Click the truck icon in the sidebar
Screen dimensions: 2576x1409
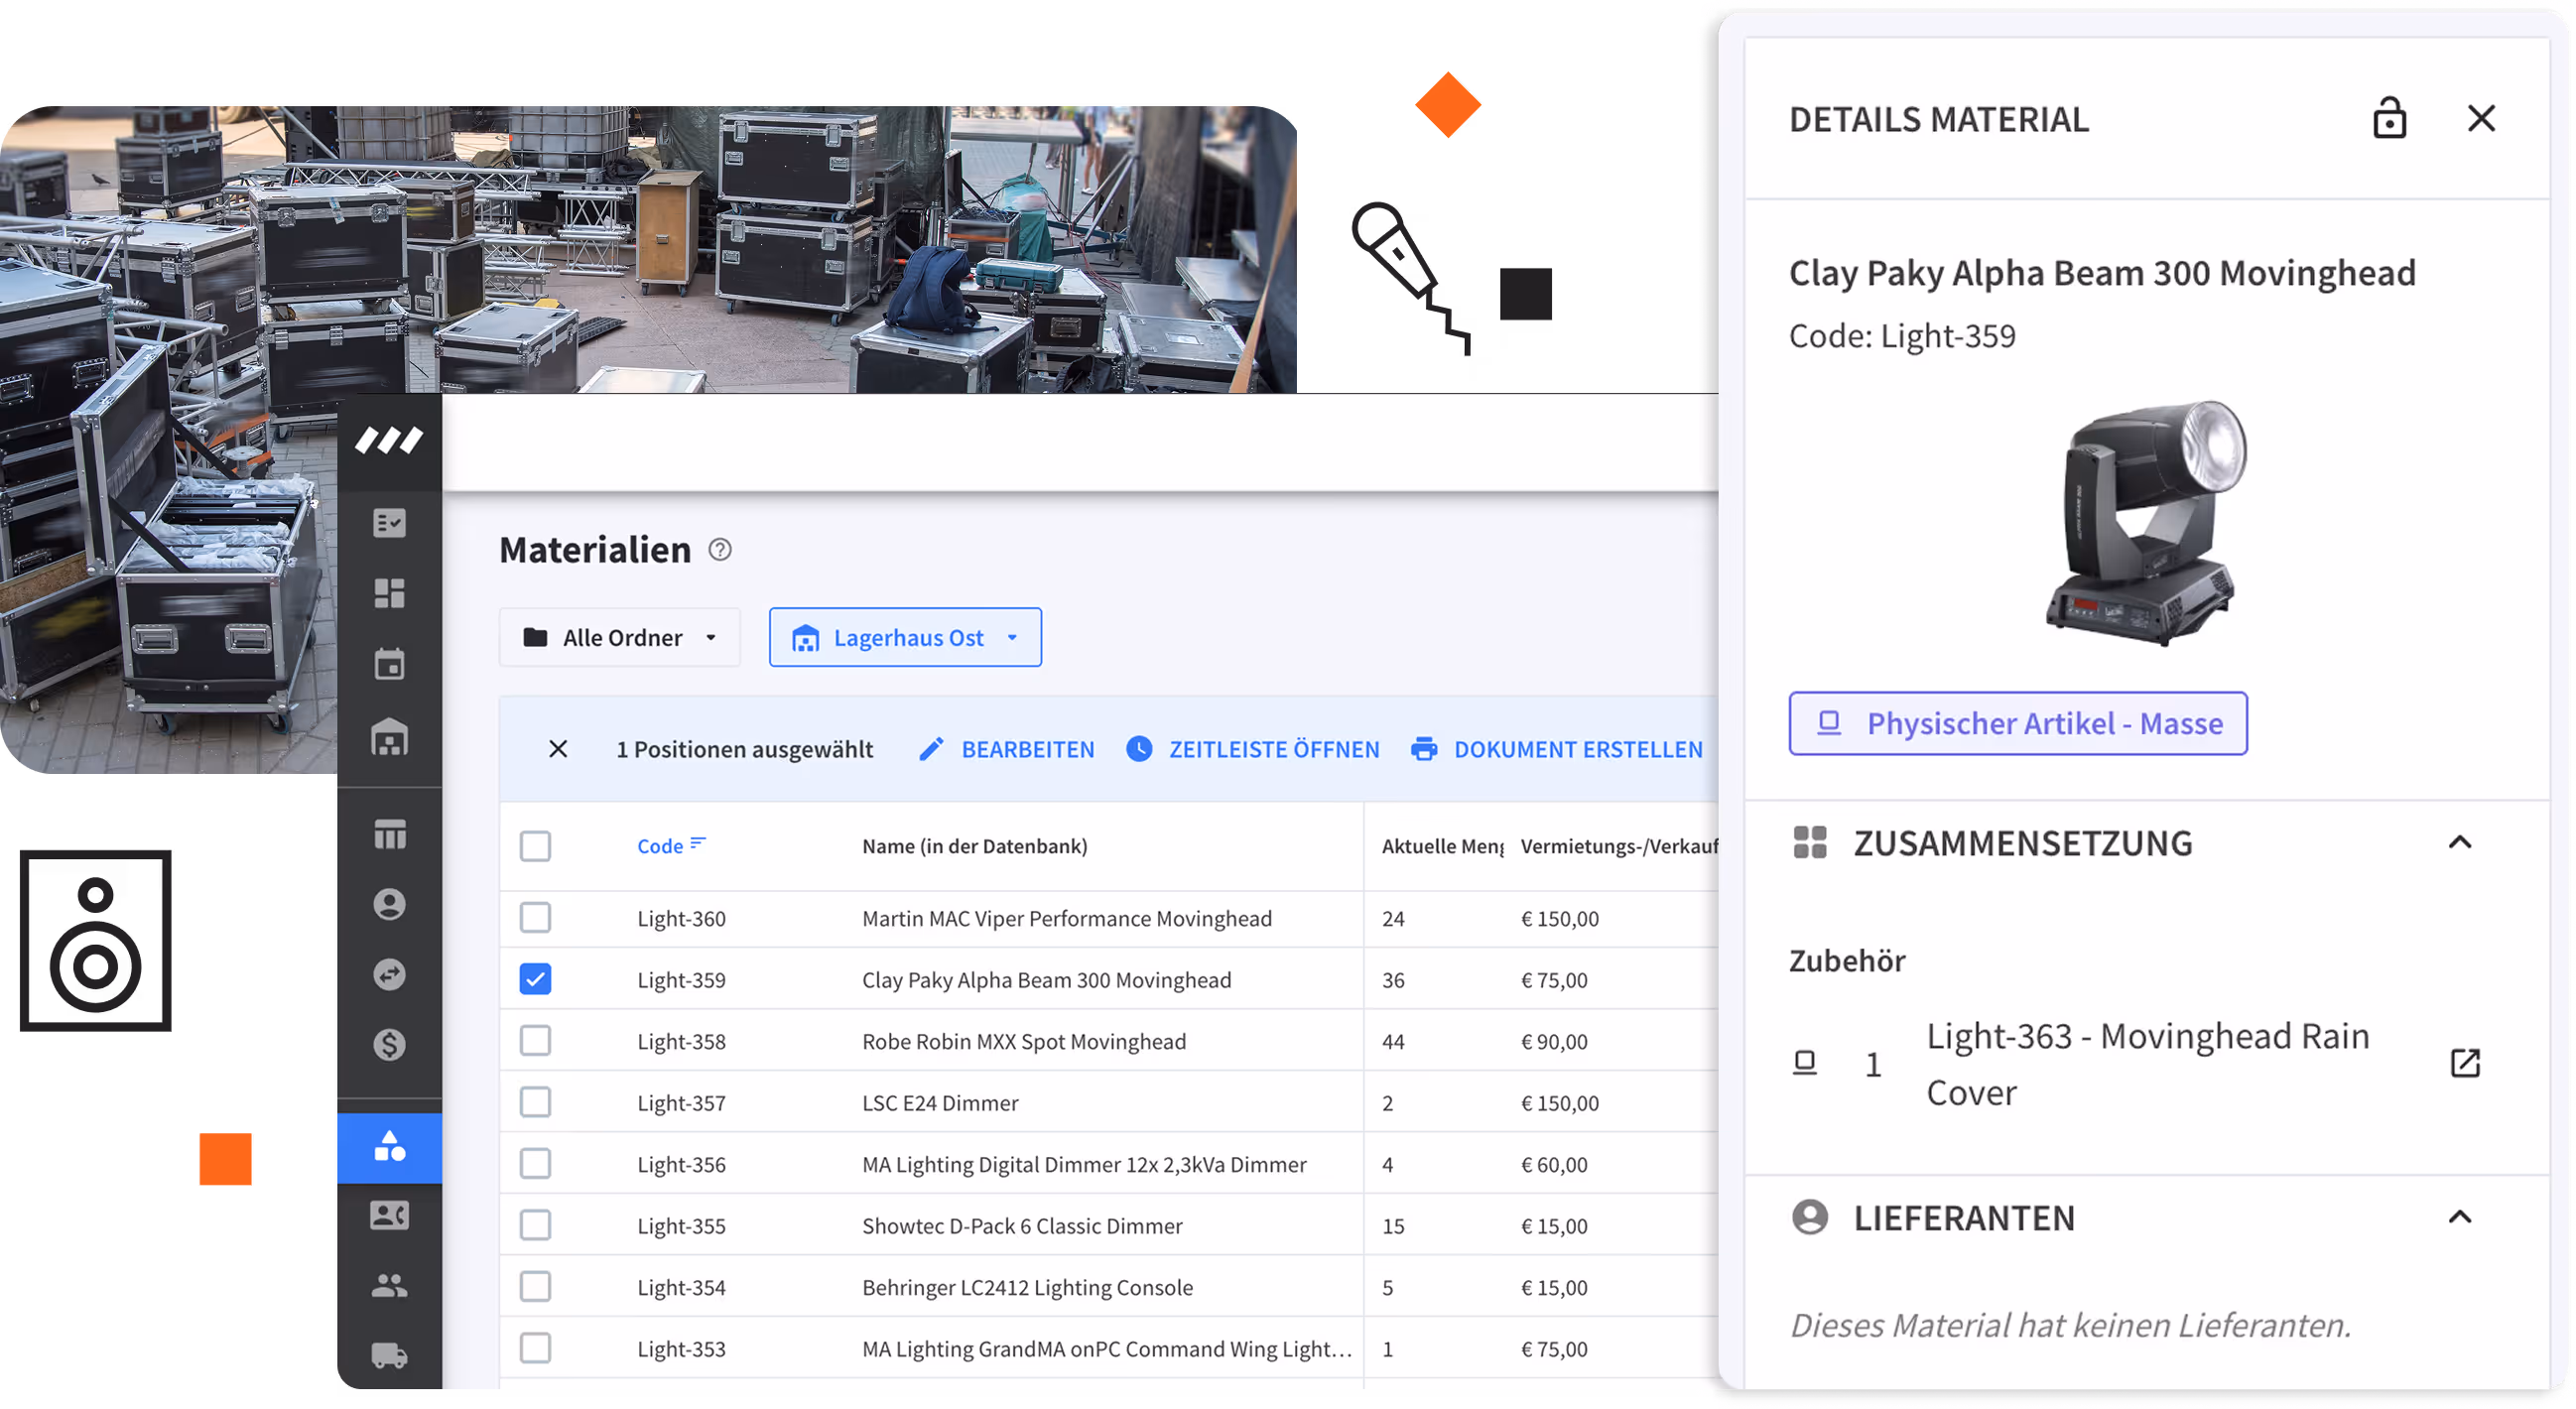coord(389,1356)
